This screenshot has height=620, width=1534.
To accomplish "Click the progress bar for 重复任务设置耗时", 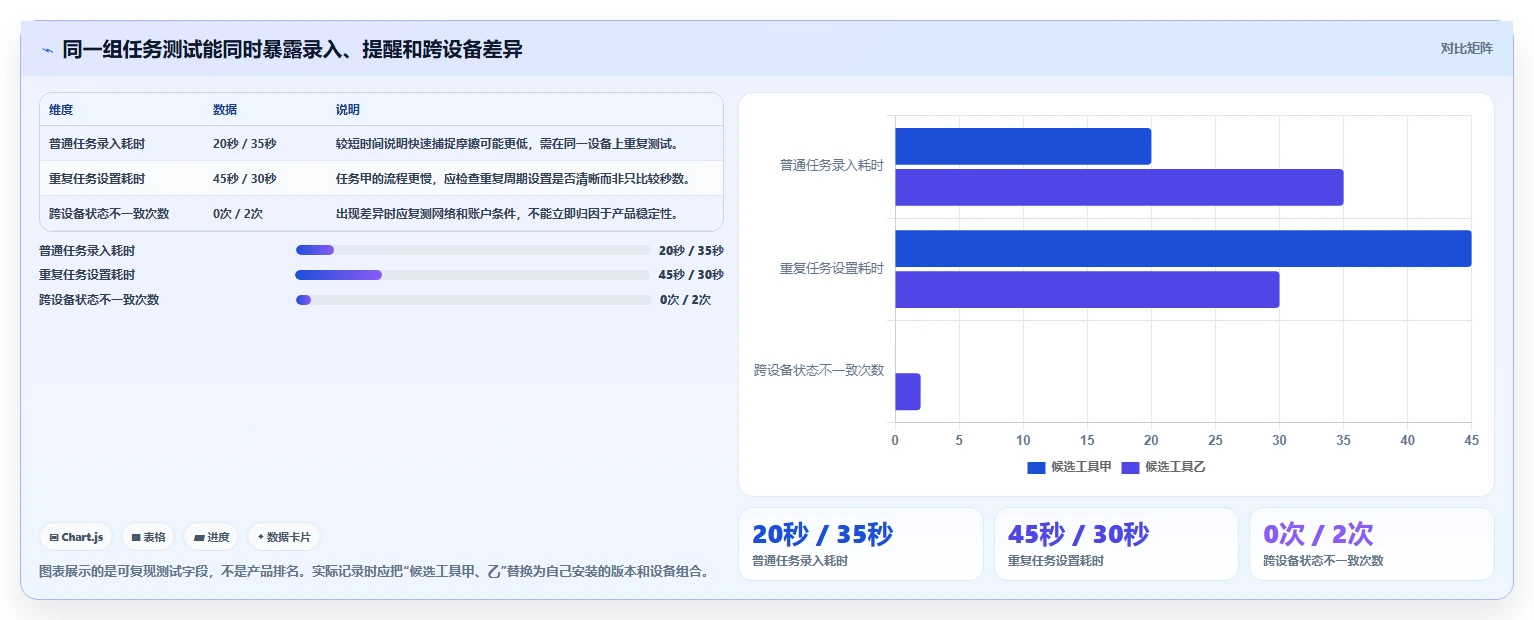I will click(473, 275).
